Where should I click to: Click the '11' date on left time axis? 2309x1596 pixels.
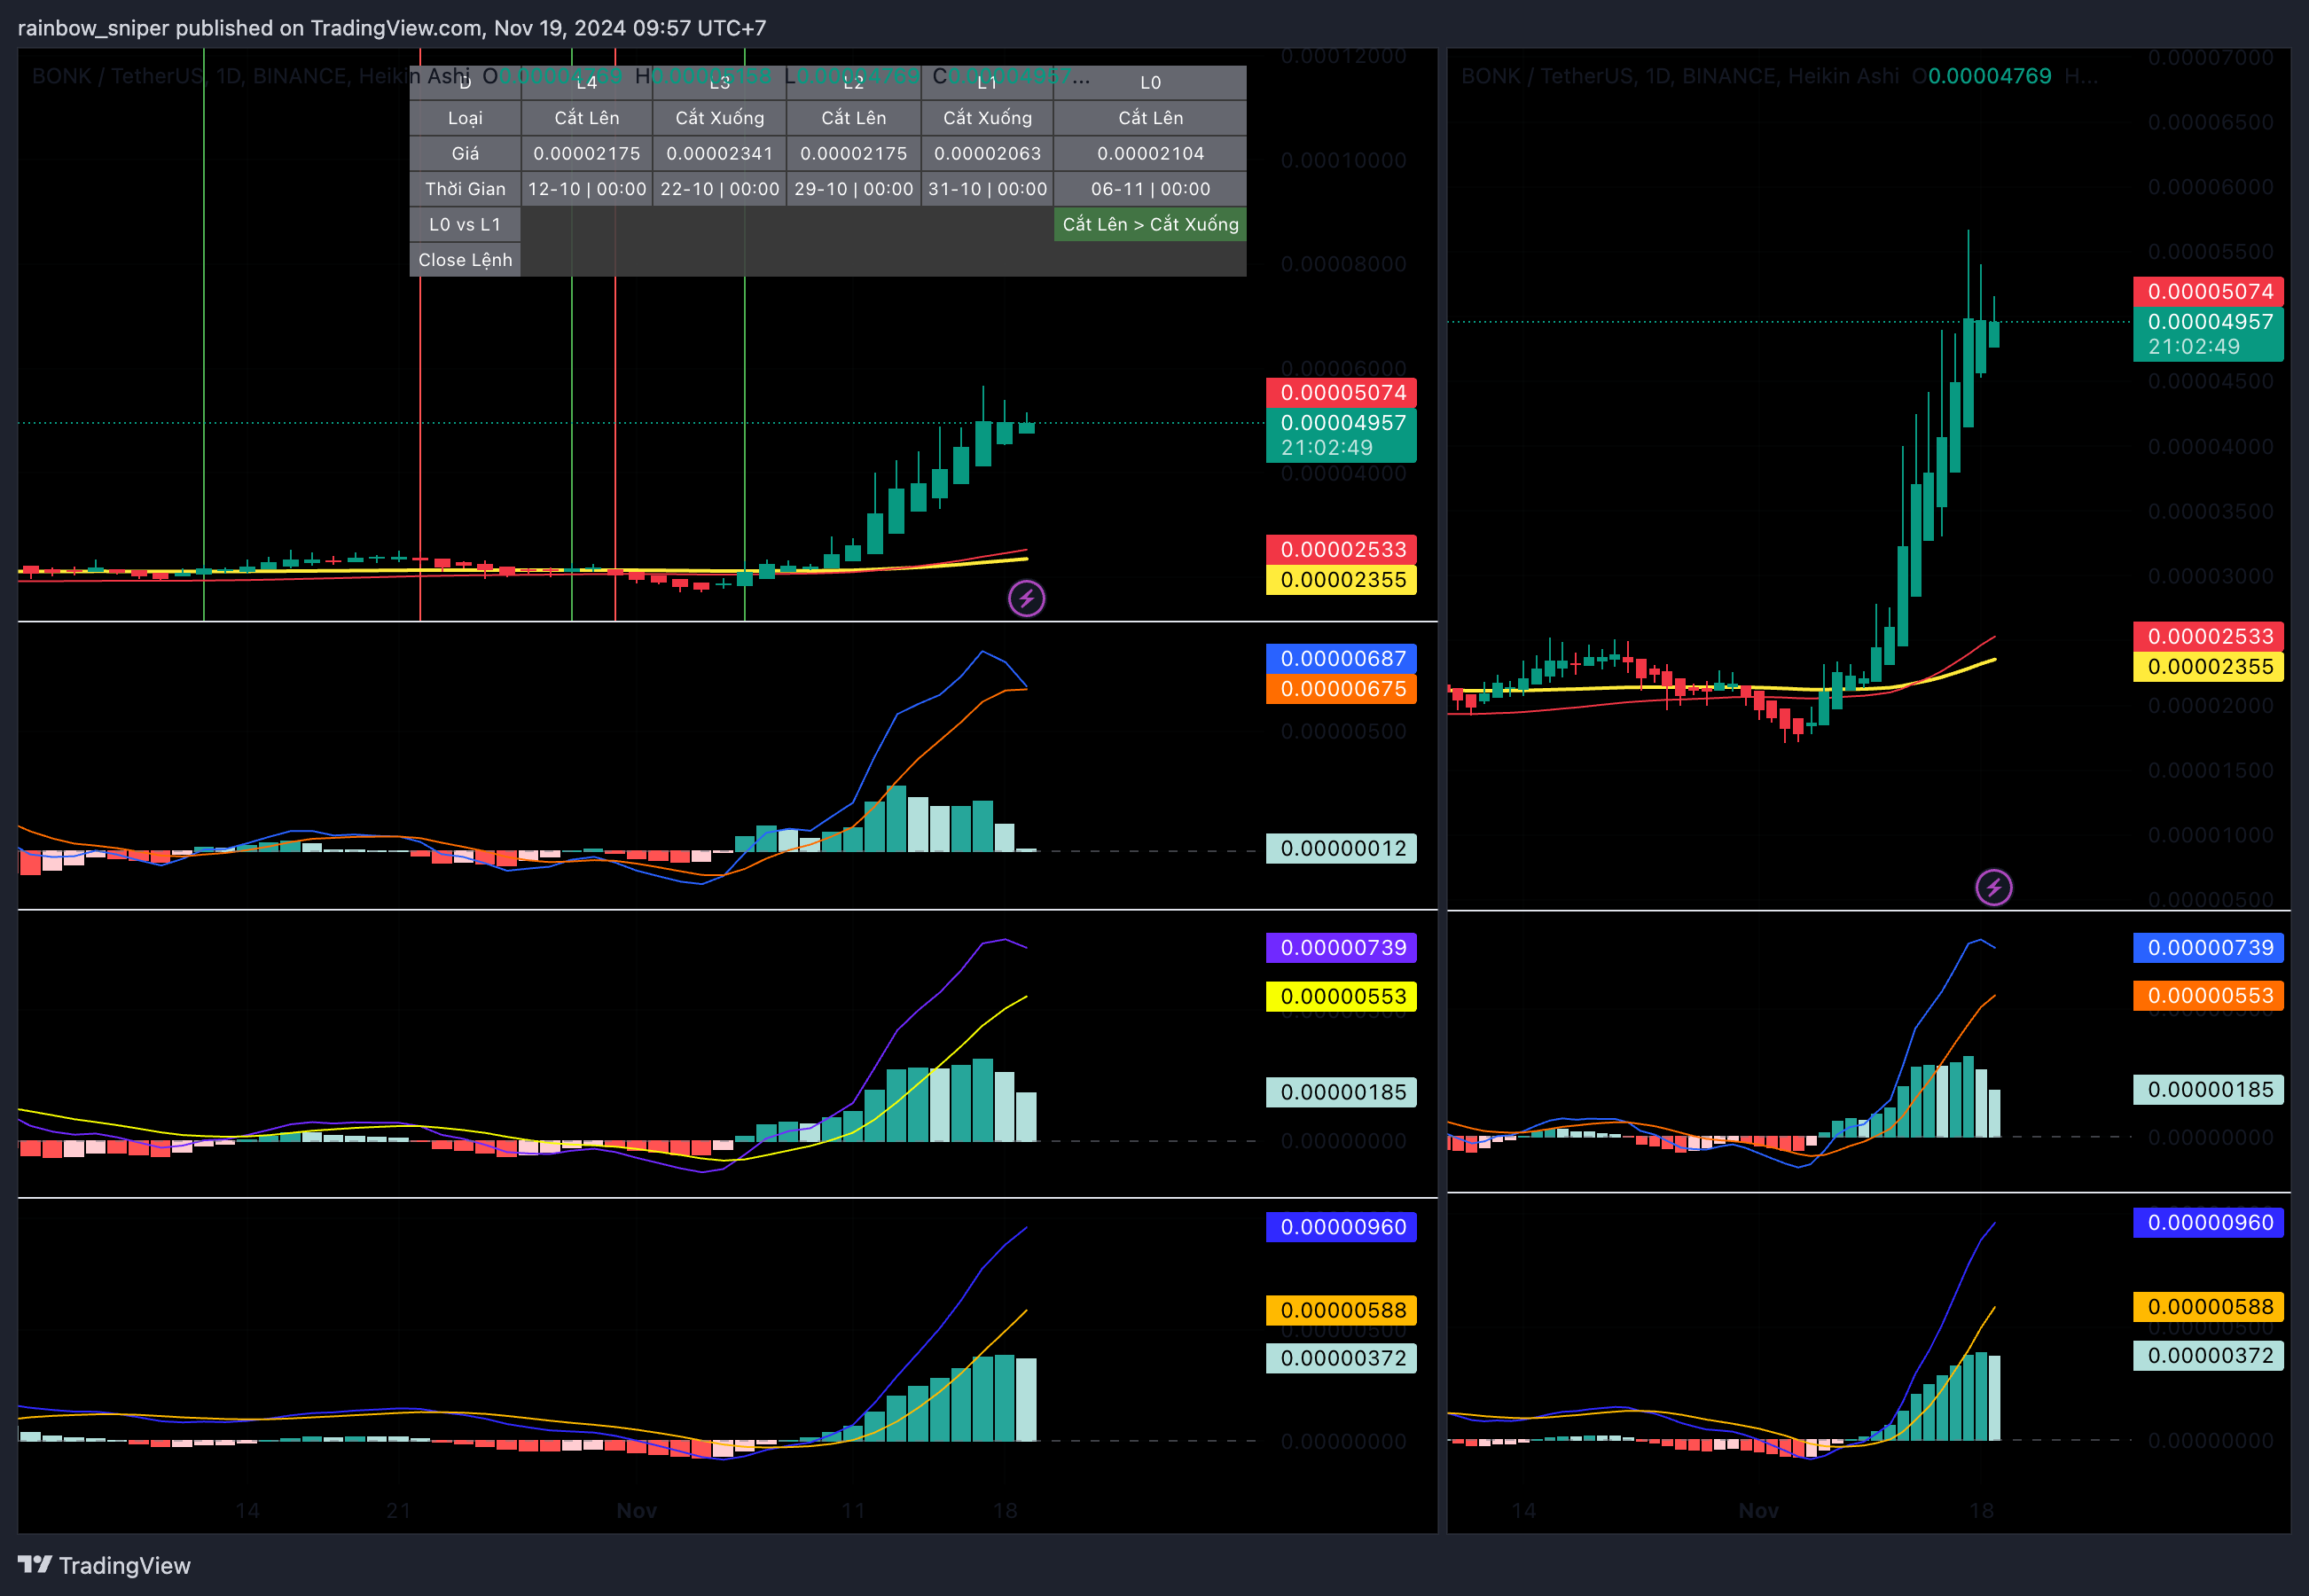pyautogui.click(x=853, y=1510)
